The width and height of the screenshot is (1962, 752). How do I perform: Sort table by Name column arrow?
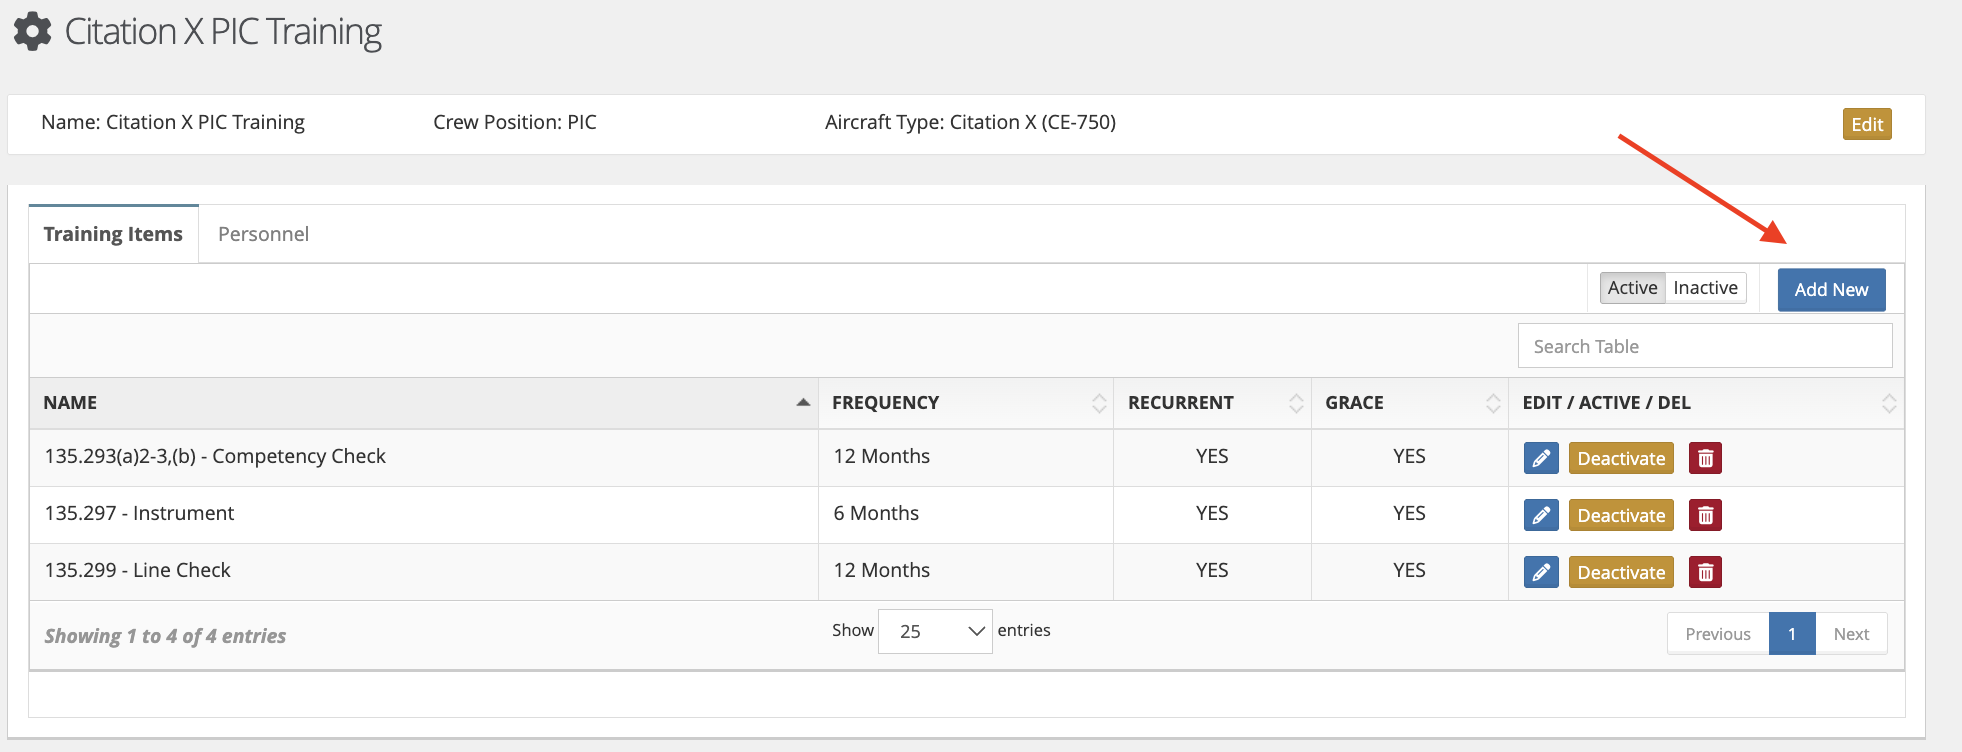coord(802,402)
